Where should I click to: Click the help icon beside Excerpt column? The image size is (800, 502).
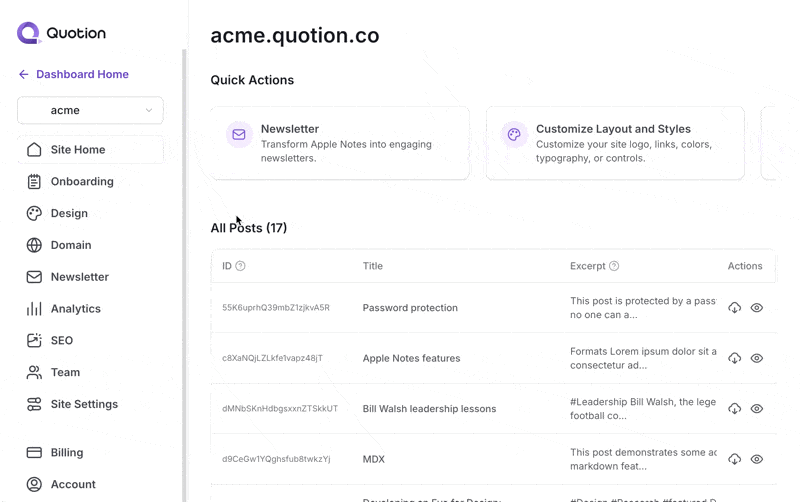pyautogui.click(x=614, y=266)
